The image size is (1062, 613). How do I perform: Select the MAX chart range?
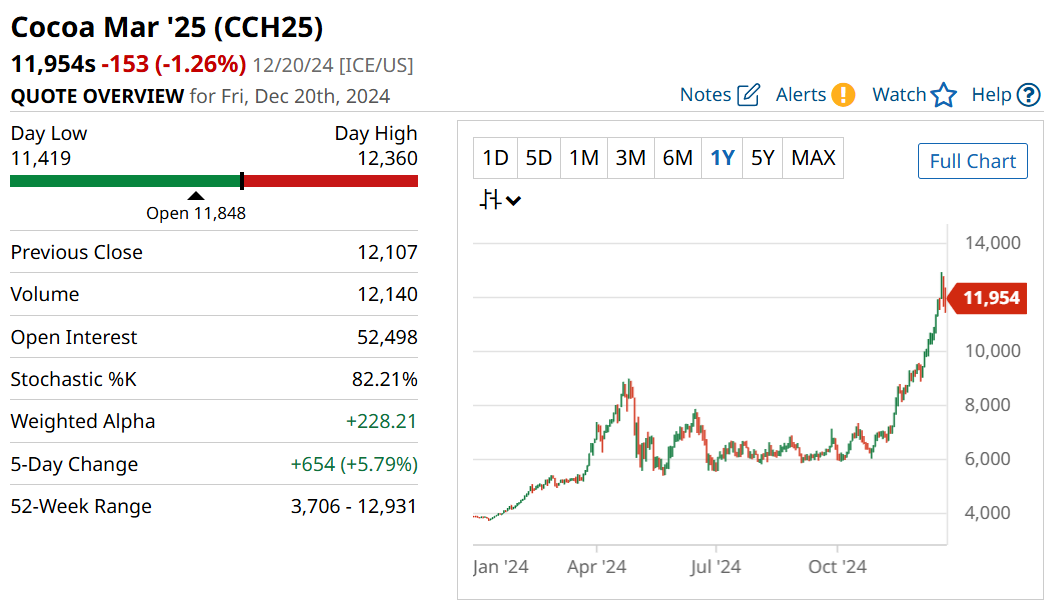click(813, 158)
